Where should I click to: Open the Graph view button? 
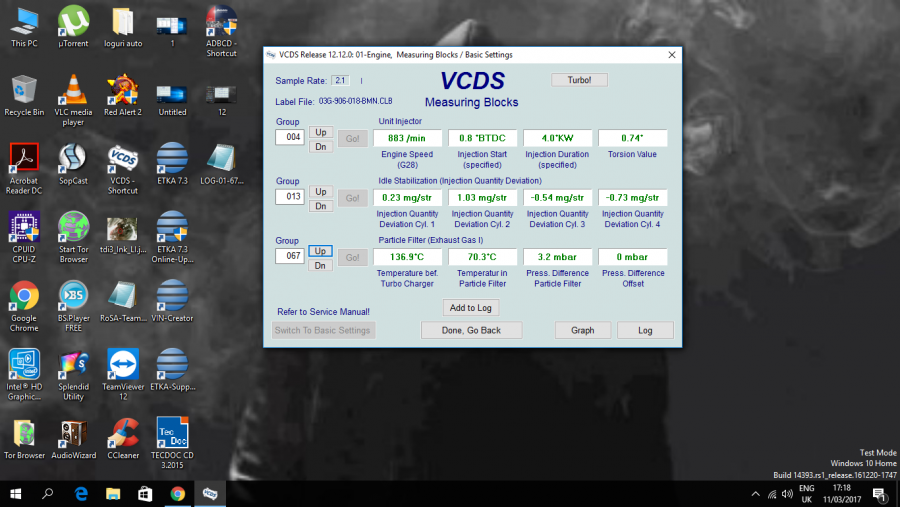point(582,330)
